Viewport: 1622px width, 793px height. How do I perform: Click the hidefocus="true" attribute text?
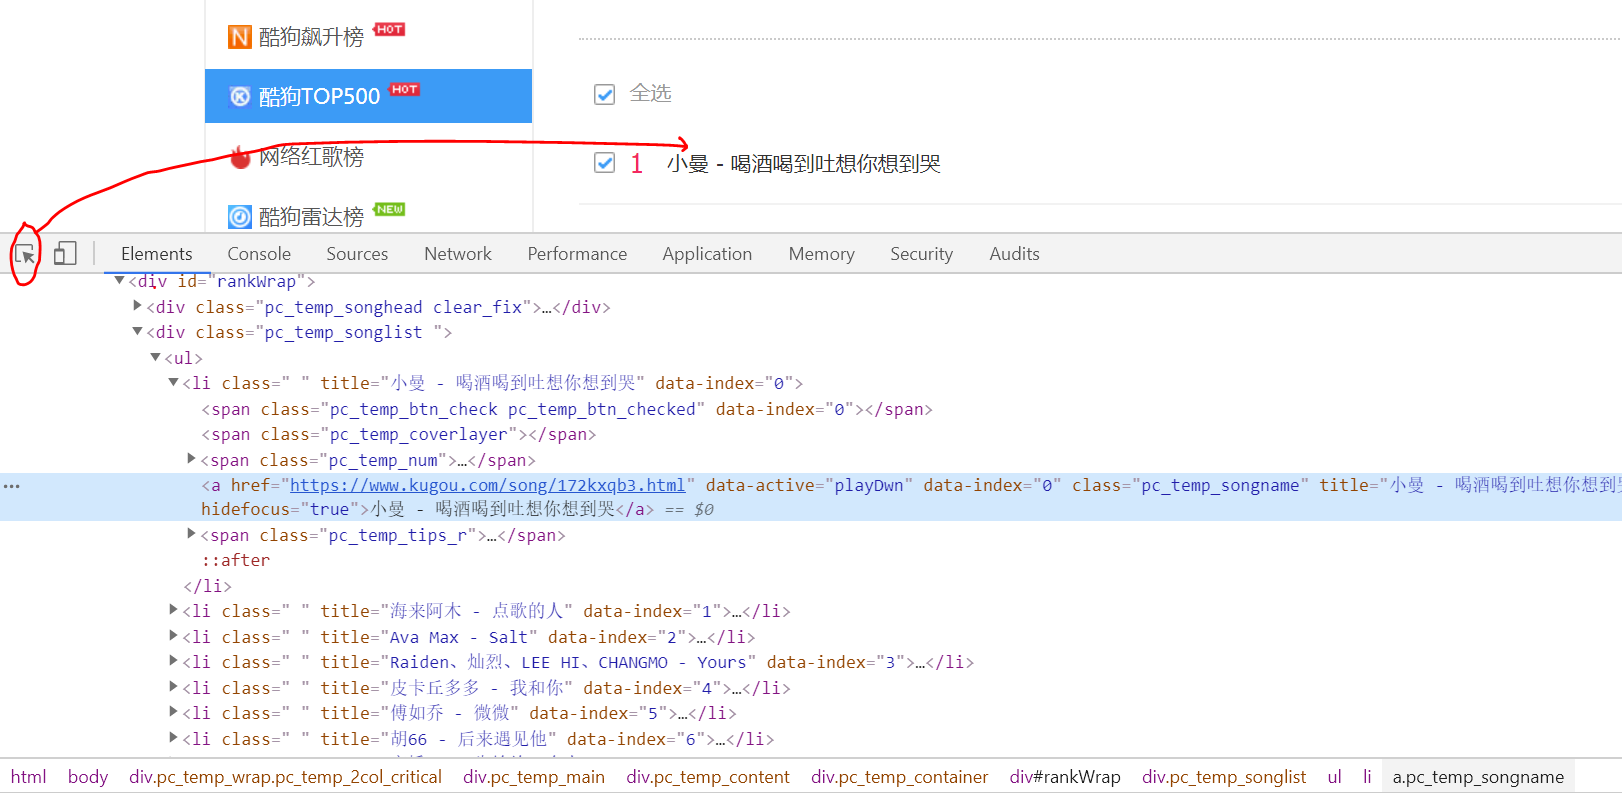click(280, 509)
